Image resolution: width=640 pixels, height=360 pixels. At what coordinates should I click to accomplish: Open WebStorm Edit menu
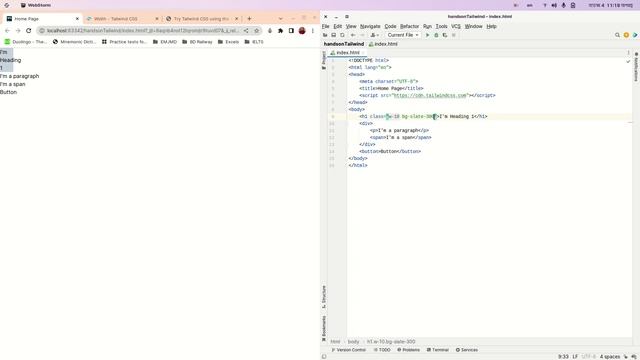(338, 26)
